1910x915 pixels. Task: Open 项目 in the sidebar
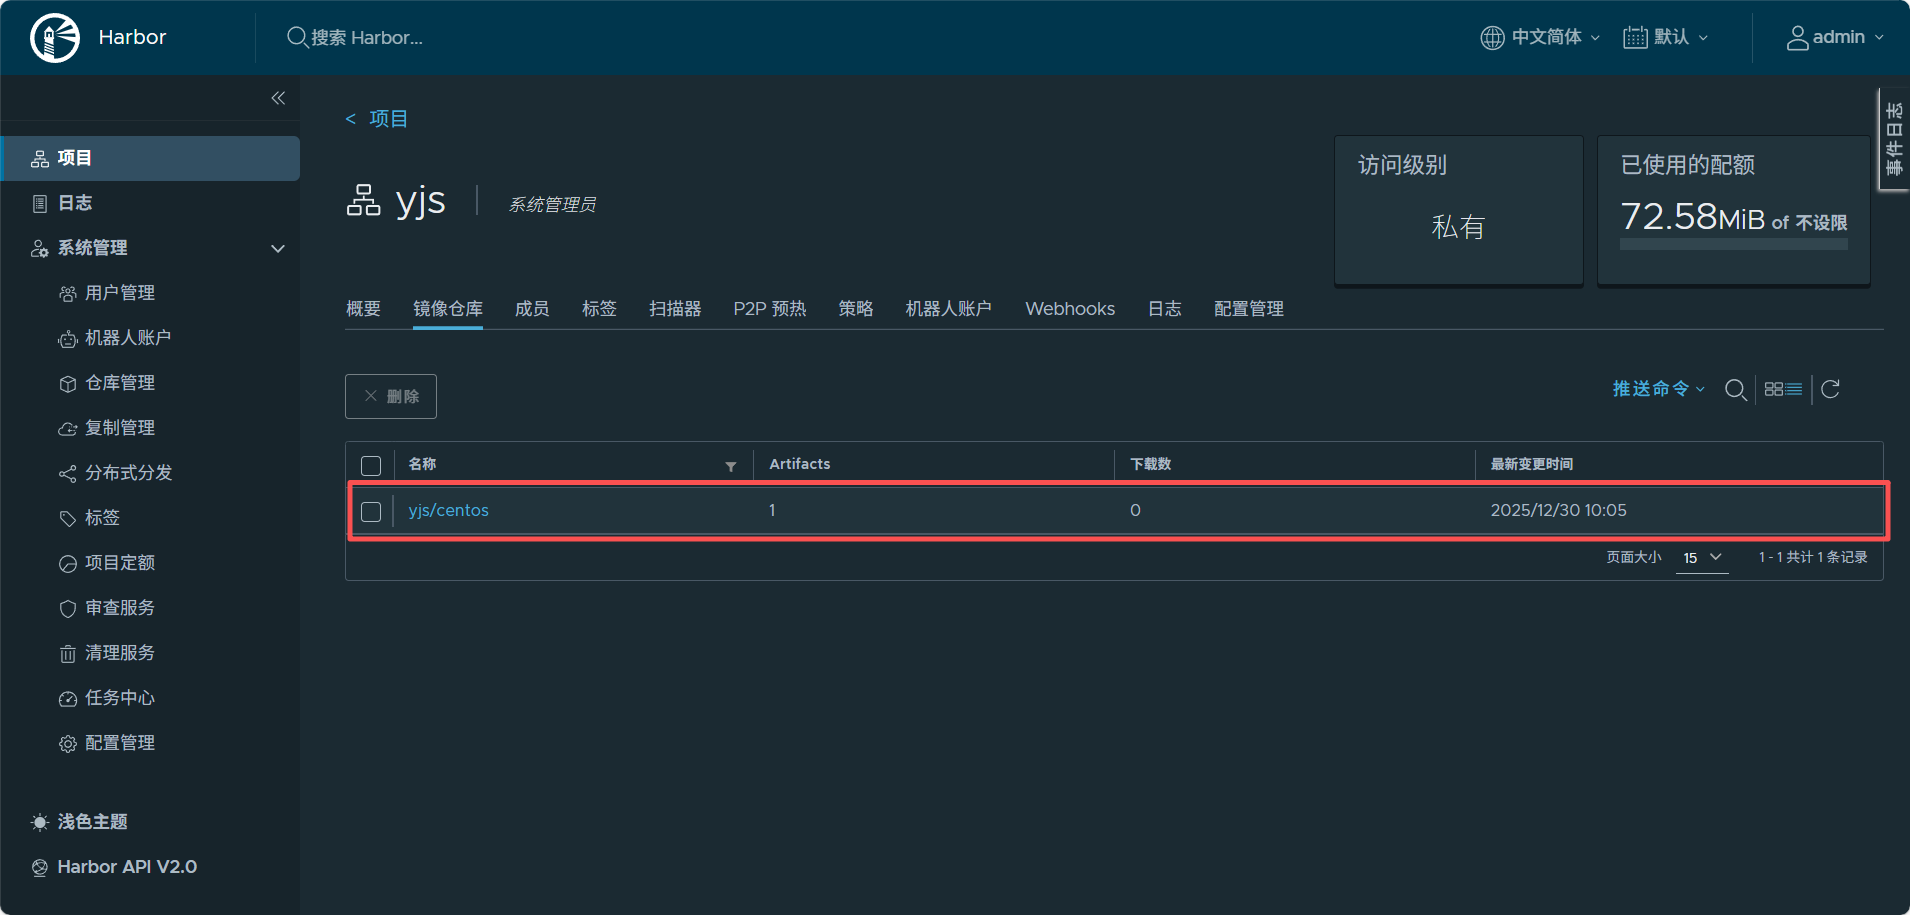[x=150, y=158]
